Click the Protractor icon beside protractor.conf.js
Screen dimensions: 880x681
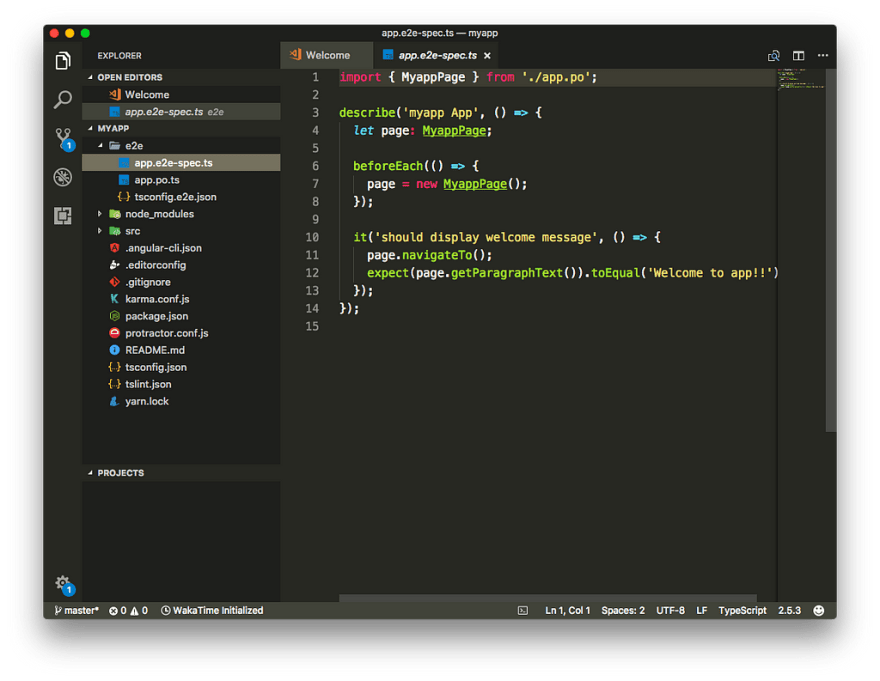click(x=114, y=333)
